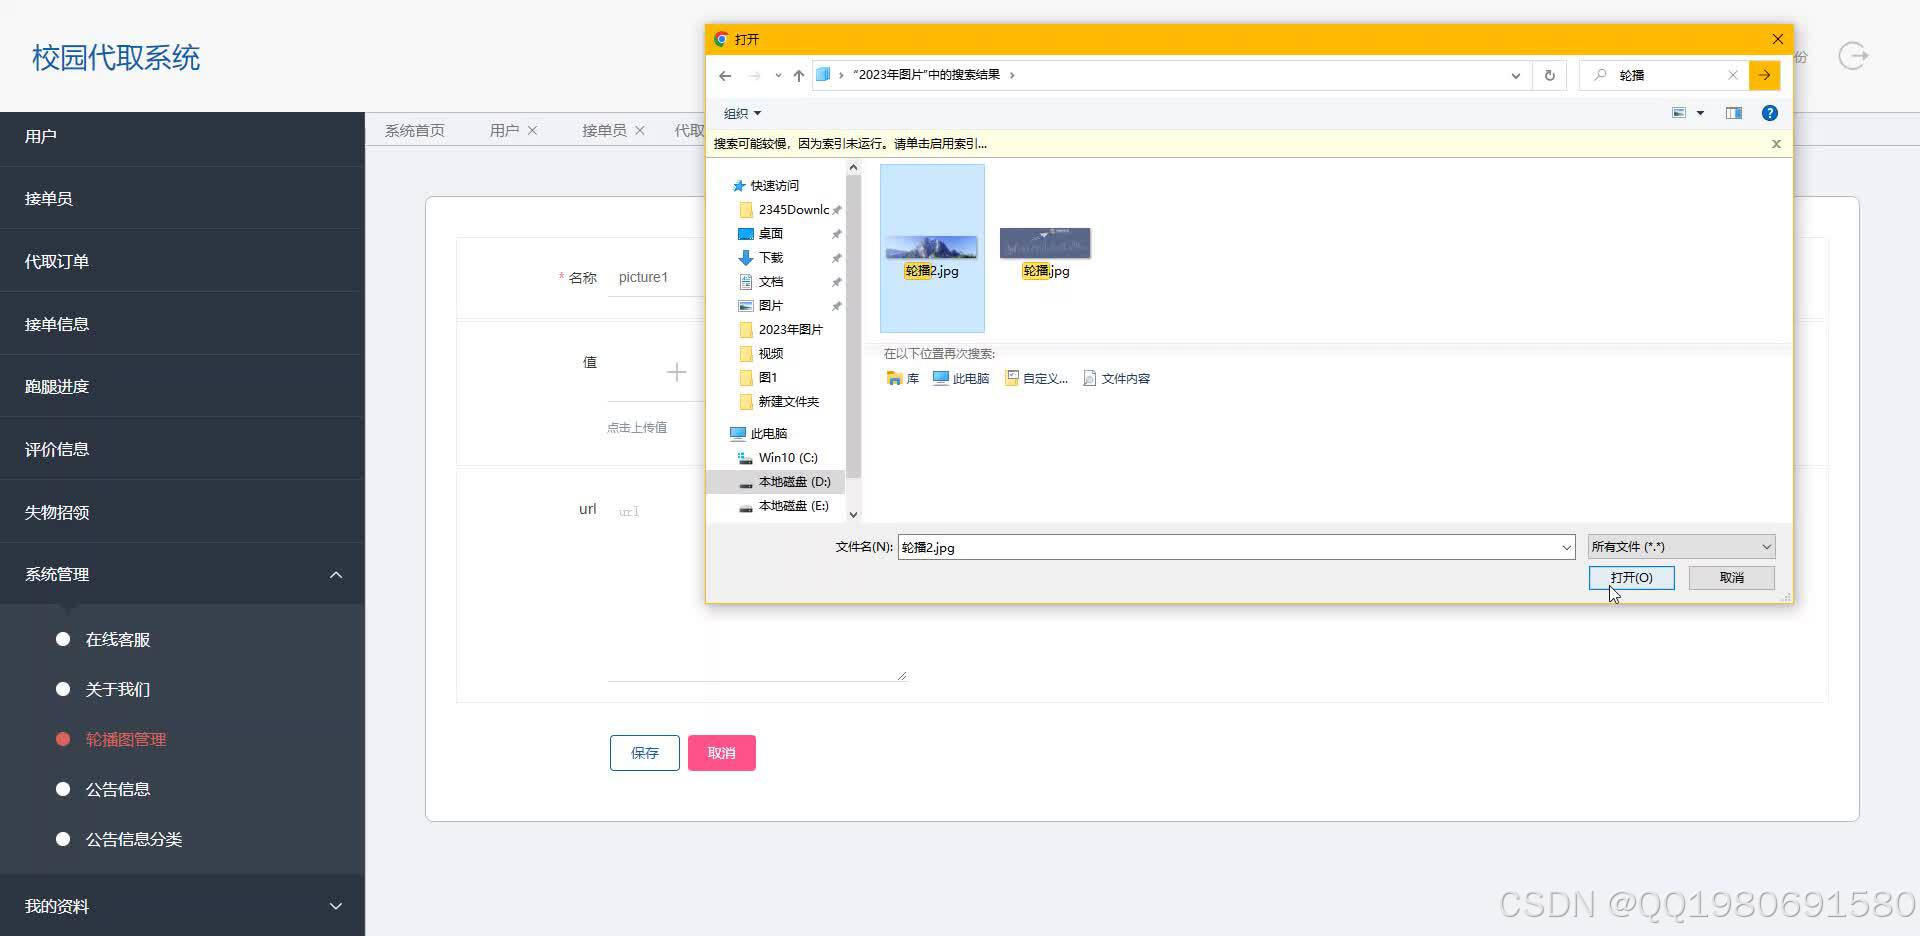Switch to the 系统首页 tab
The height and width of the screenshot is (936, 1920).
[413, 130]
